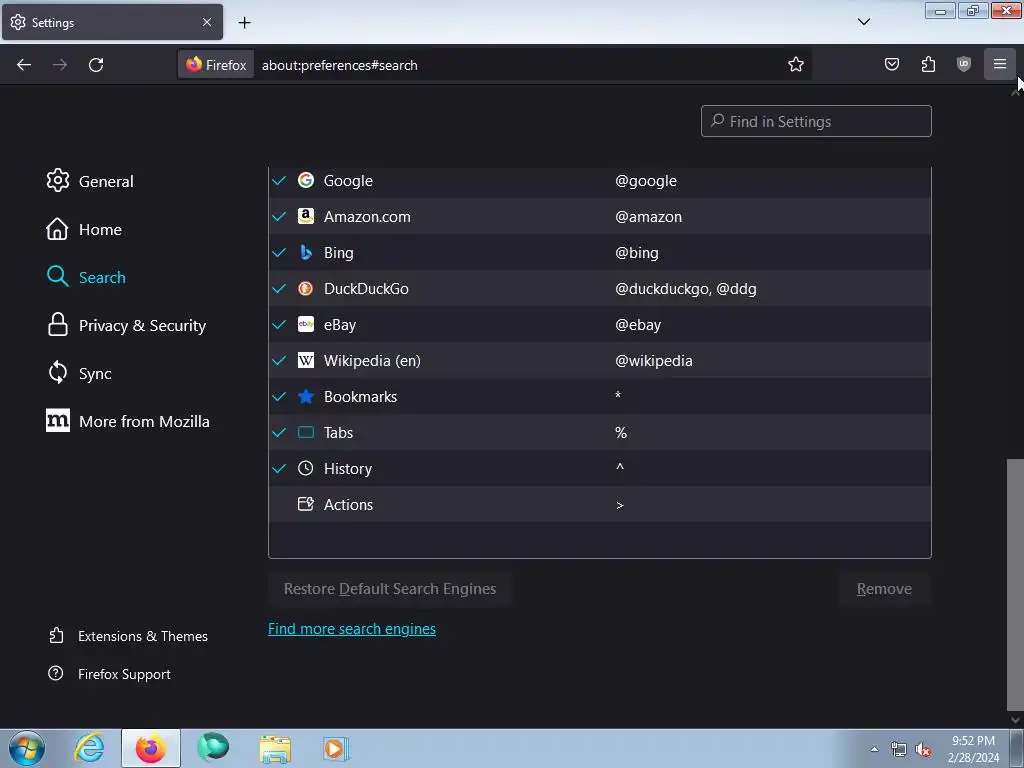1024x768 pixels.
Task: Open the file explorer folder taskbar icon
Action: (x=275, y=748)
